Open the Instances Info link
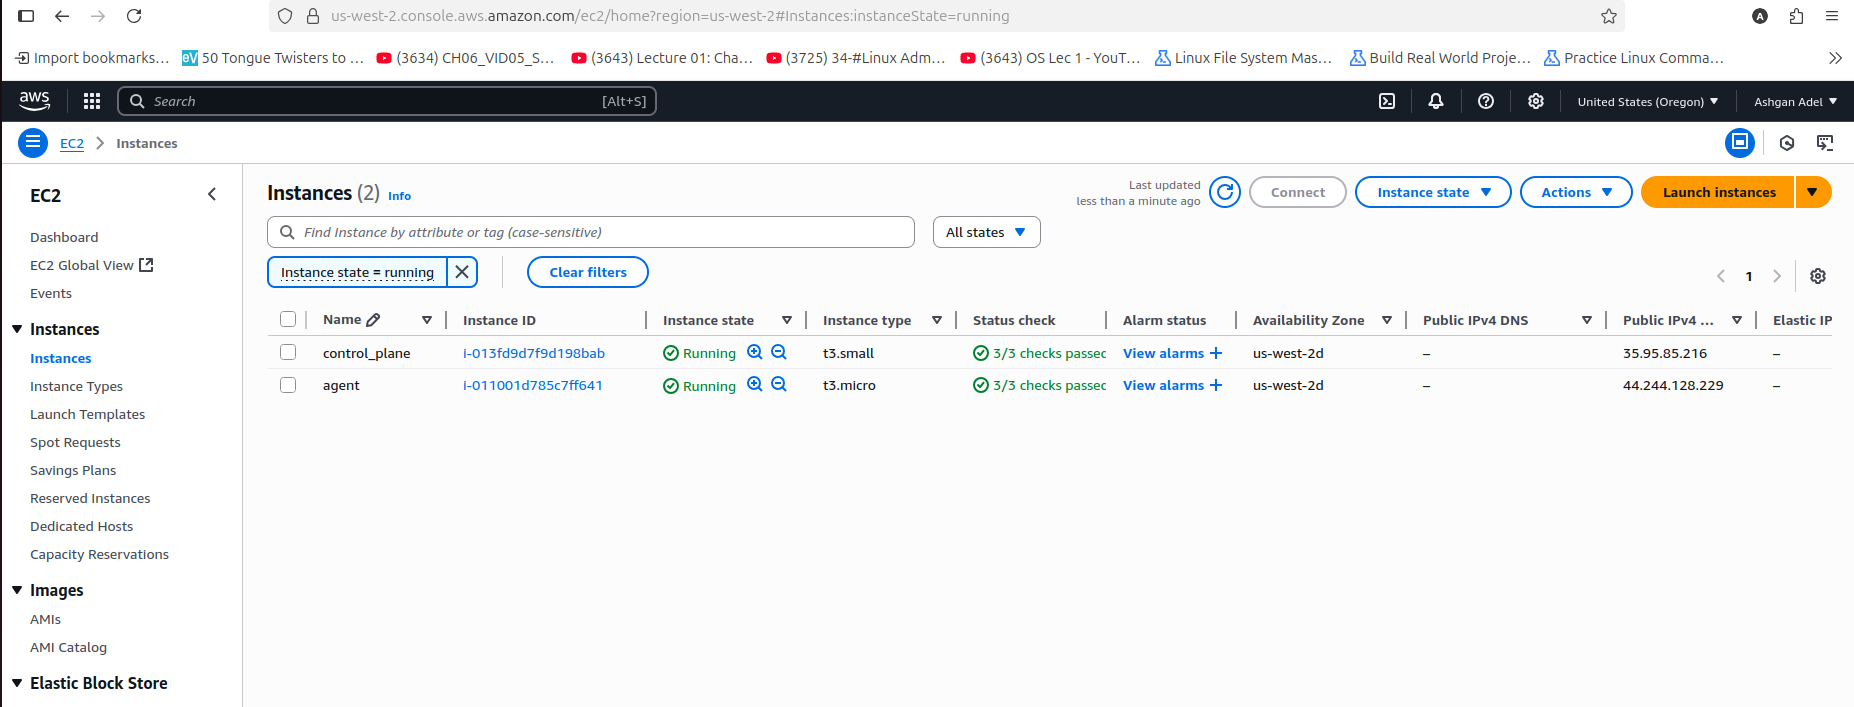Screen dimensions: 1854x707 point(399,196)
